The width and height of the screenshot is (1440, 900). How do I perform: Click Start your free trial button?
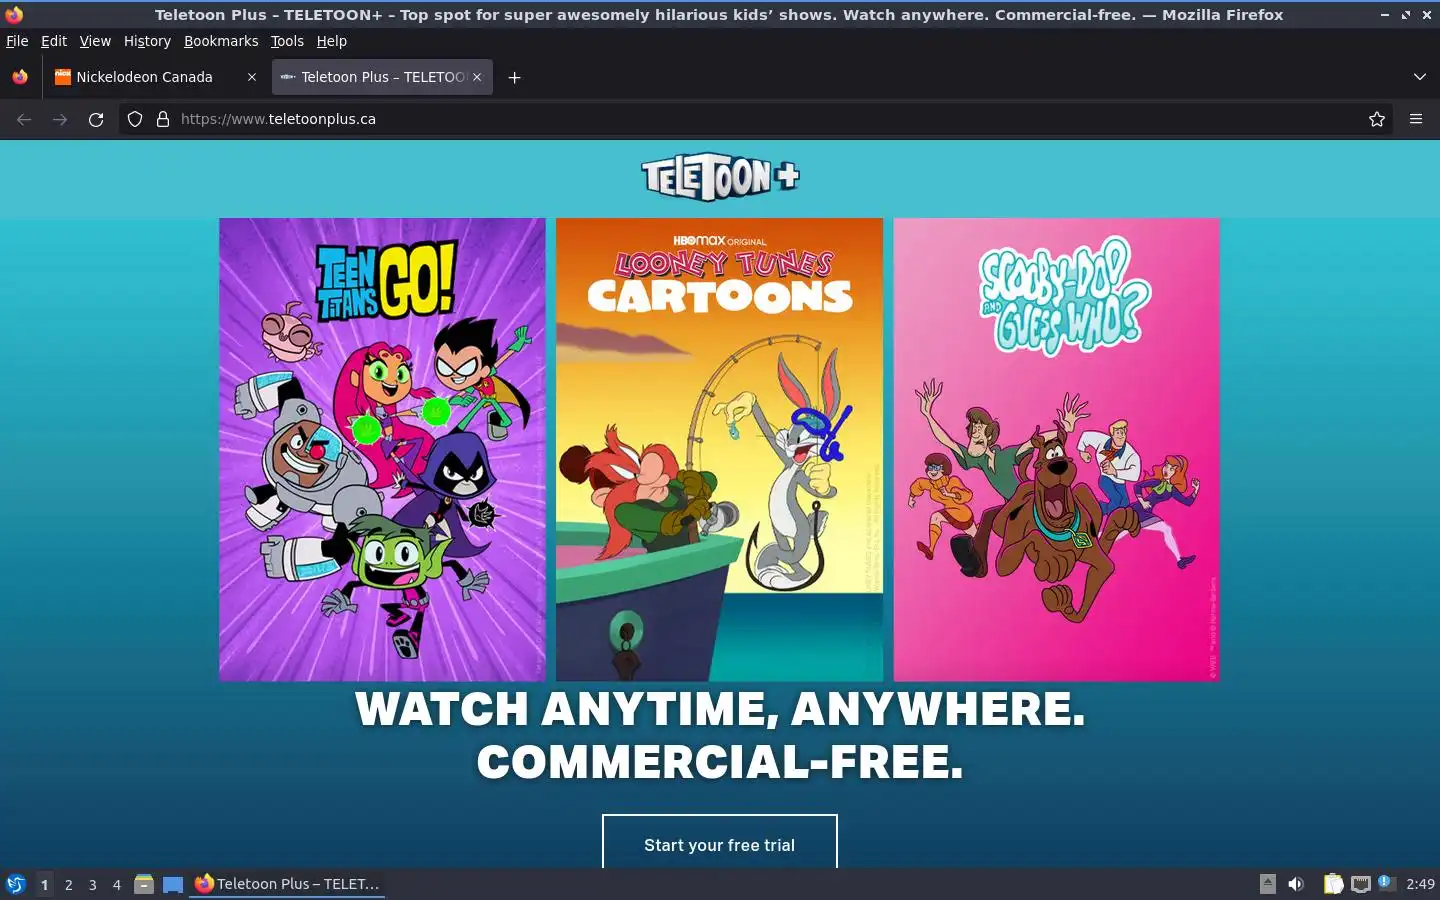point(720,842)
